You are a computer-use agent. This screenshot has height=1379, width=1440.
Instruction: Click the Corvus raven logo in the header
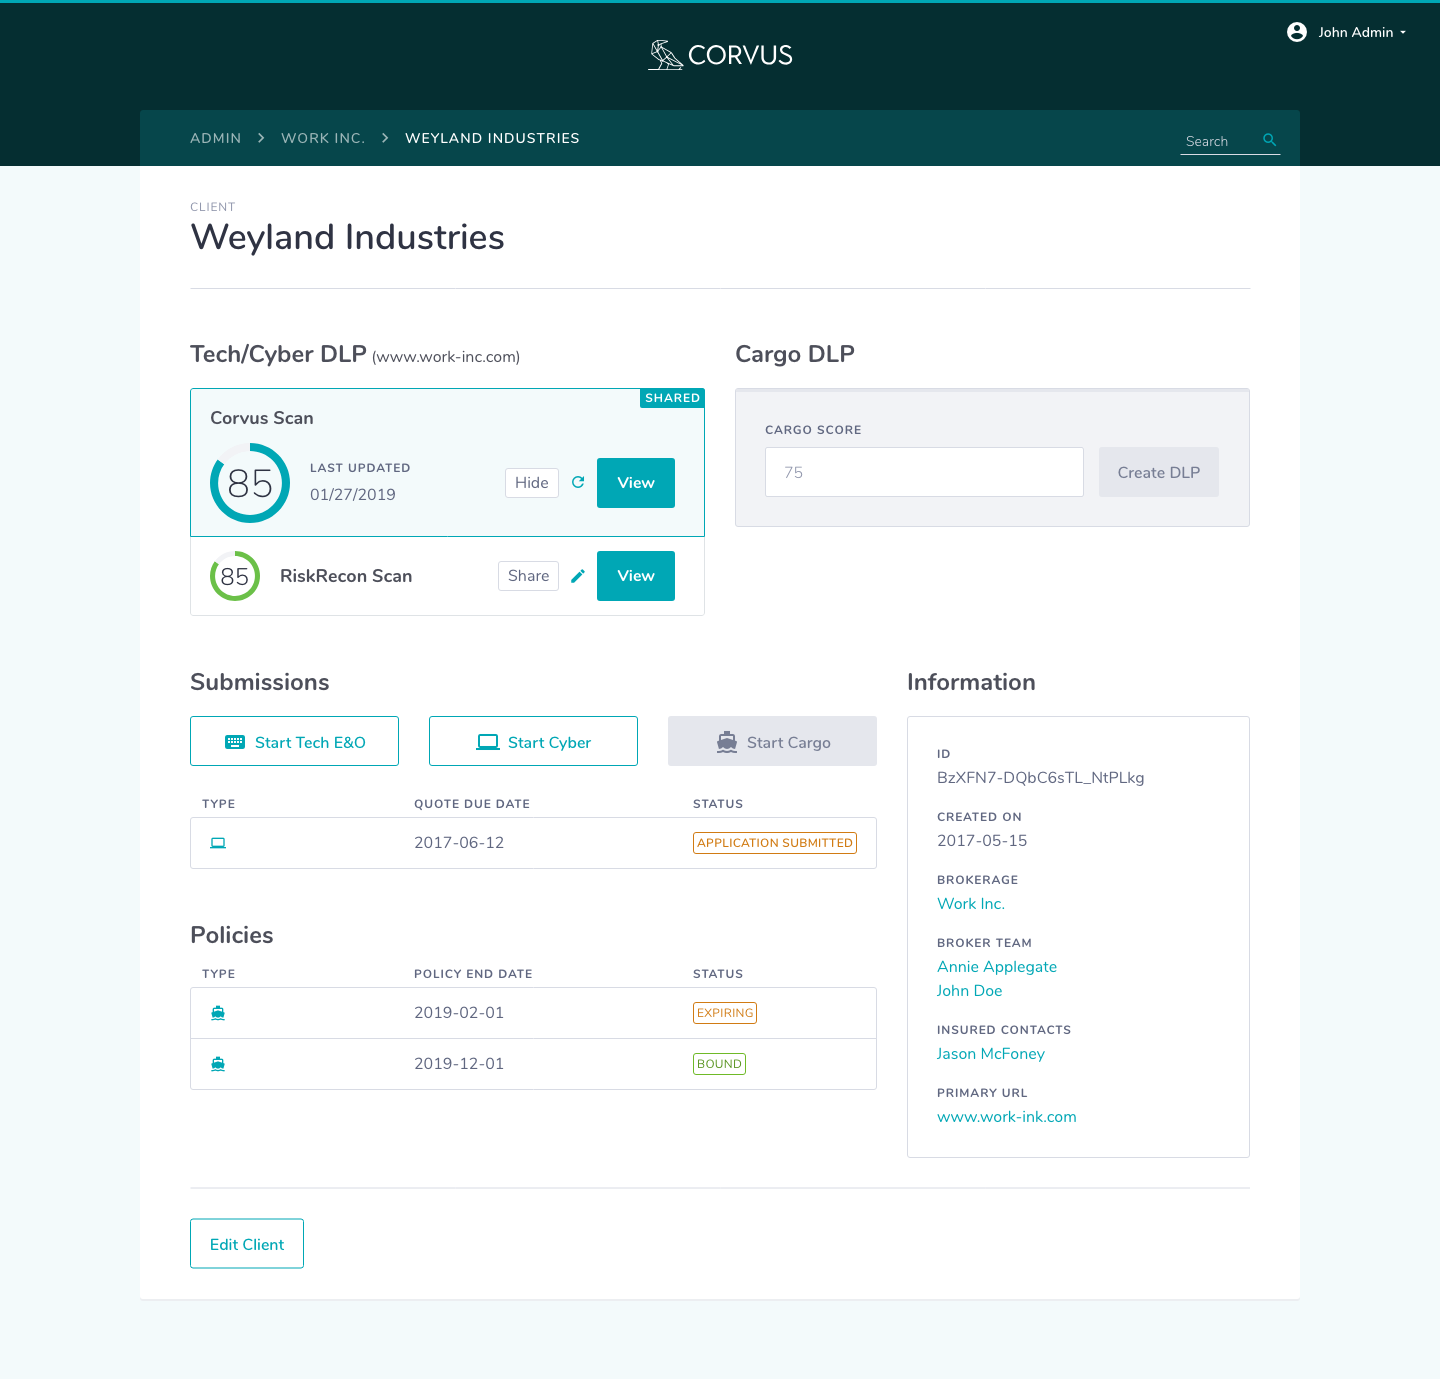point(662,54)
